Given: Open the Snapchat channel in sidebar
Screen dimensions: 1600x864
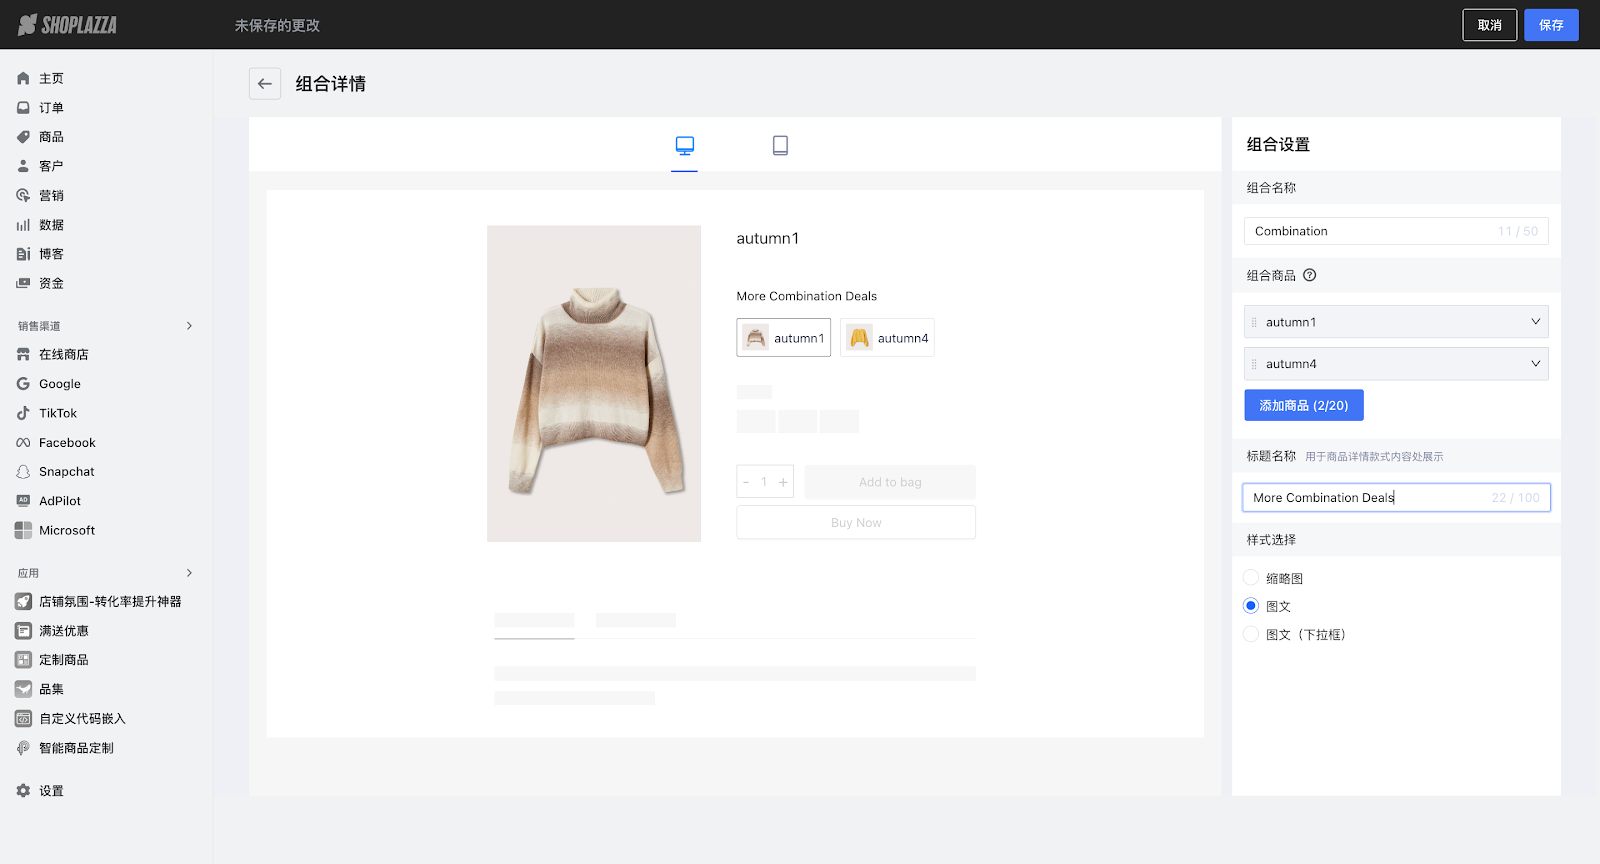Looking at the screenshot, I should pos(66,472).
